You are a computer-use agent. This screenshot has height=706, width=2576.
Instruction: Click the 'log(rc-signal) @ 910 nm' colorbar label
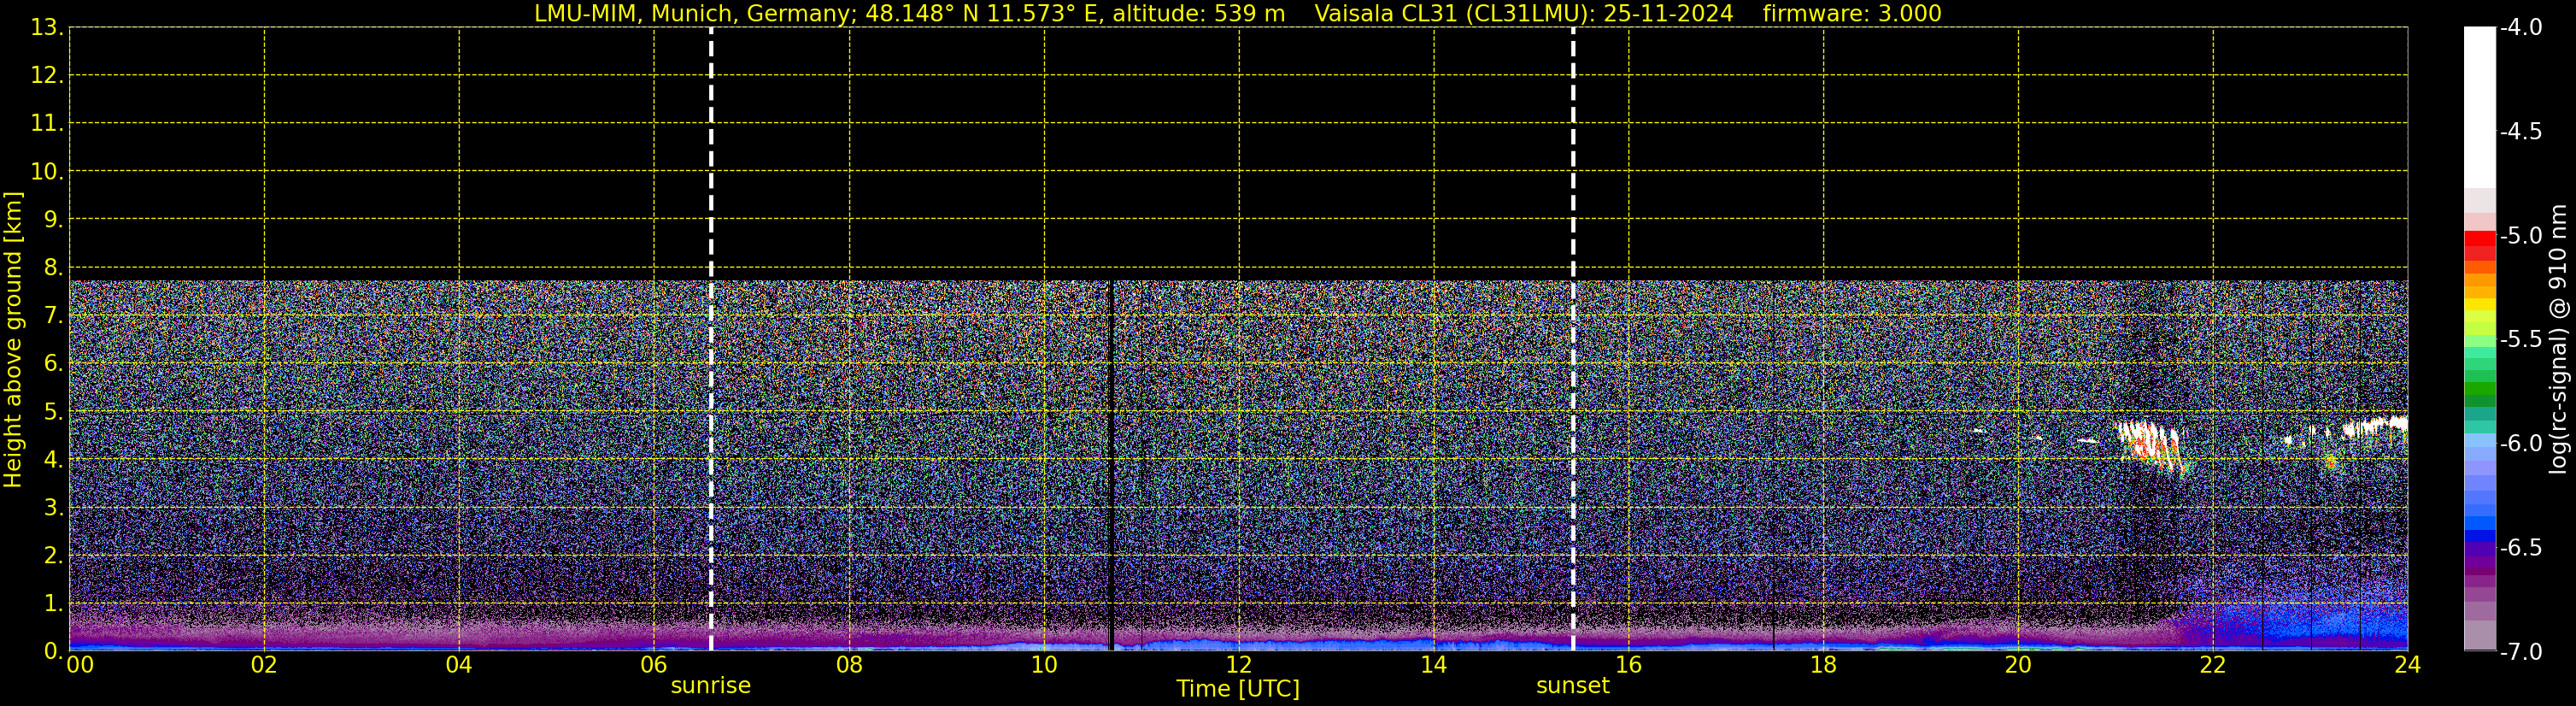pyautogui.click(x=2558, y=339)
